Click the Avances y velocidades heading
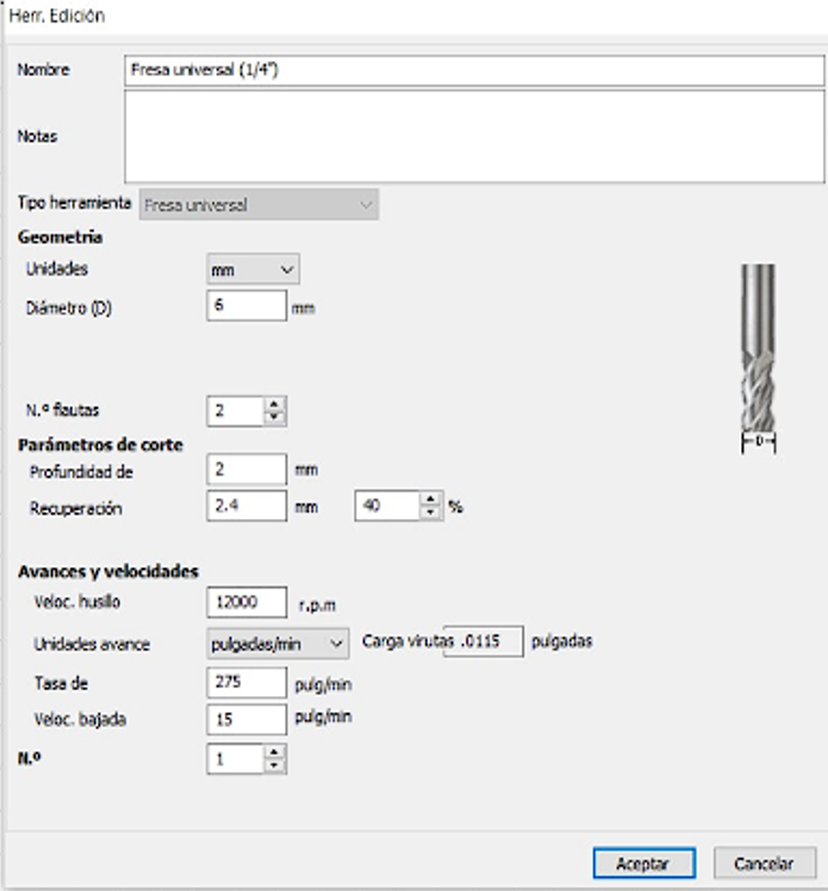This screenshot has width=828, height=891. (x=108, y=572)
